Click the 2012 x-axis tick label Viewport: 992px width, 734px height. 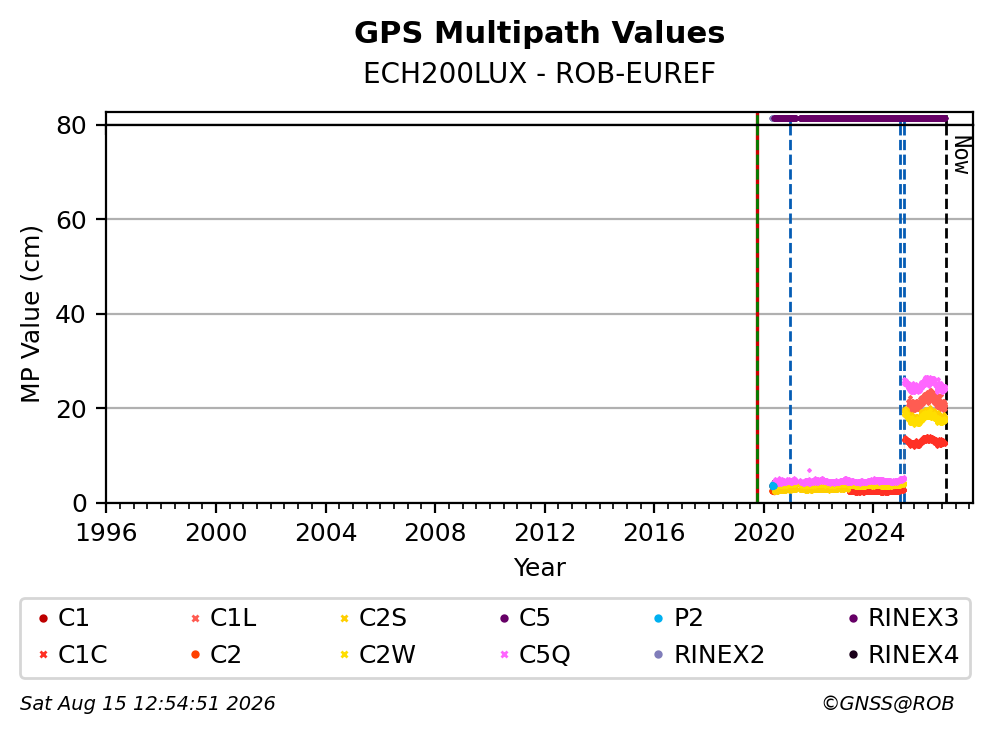pyautogui.click(x=545, y=533)
